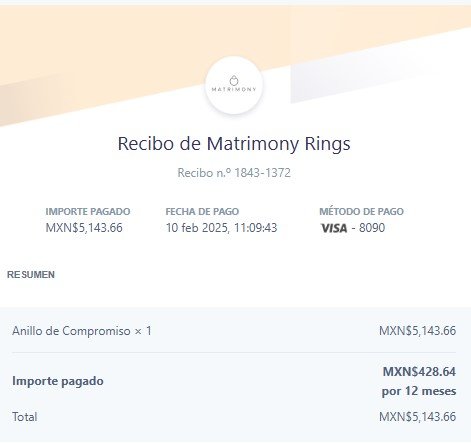
Task: Click the MÉTODO DE PAGO label
Action: point(362,211)
